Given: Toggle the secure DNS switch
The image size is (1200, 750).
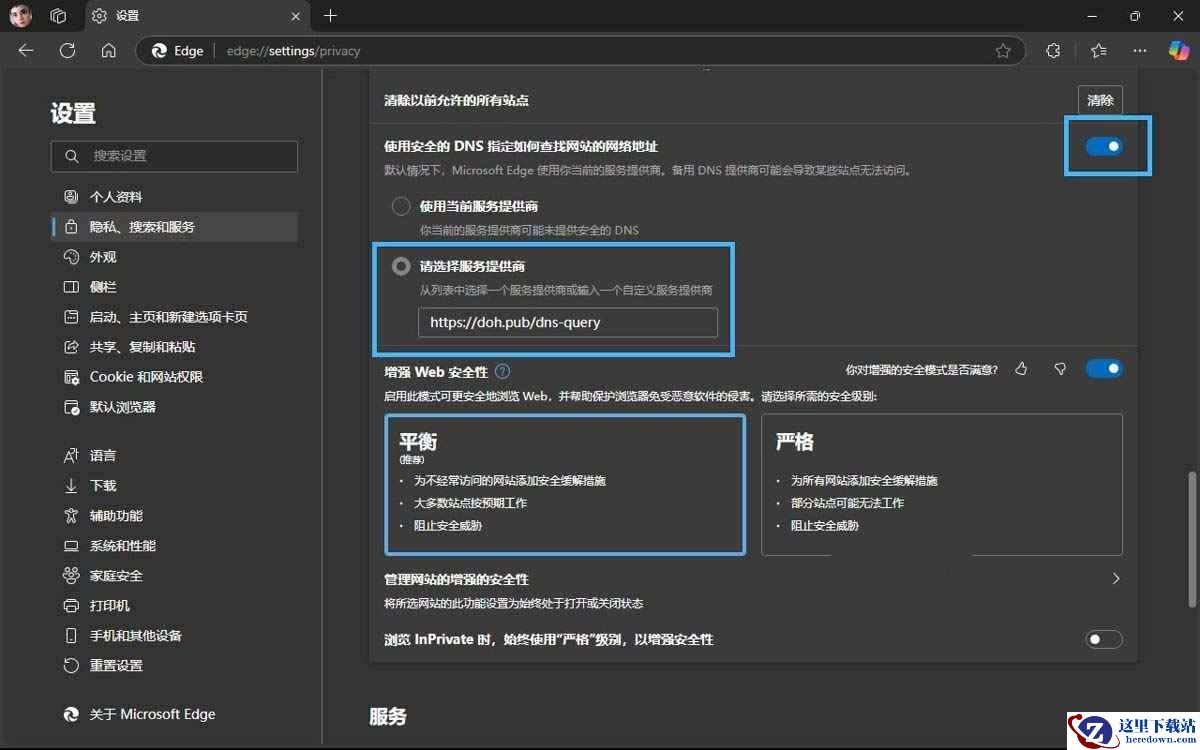Looking at the screenshot, I should (1104, 147).
